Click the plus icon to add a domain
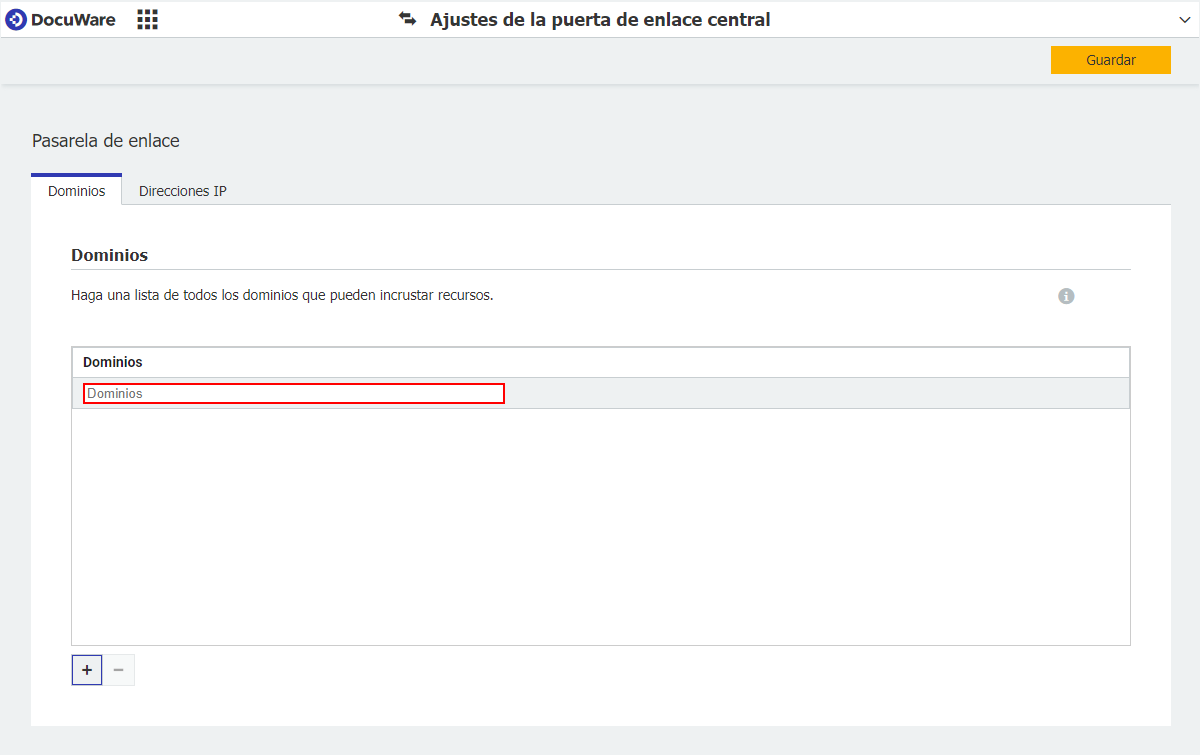The height and width of the screenshot is (755, 1200). (86, 669)
